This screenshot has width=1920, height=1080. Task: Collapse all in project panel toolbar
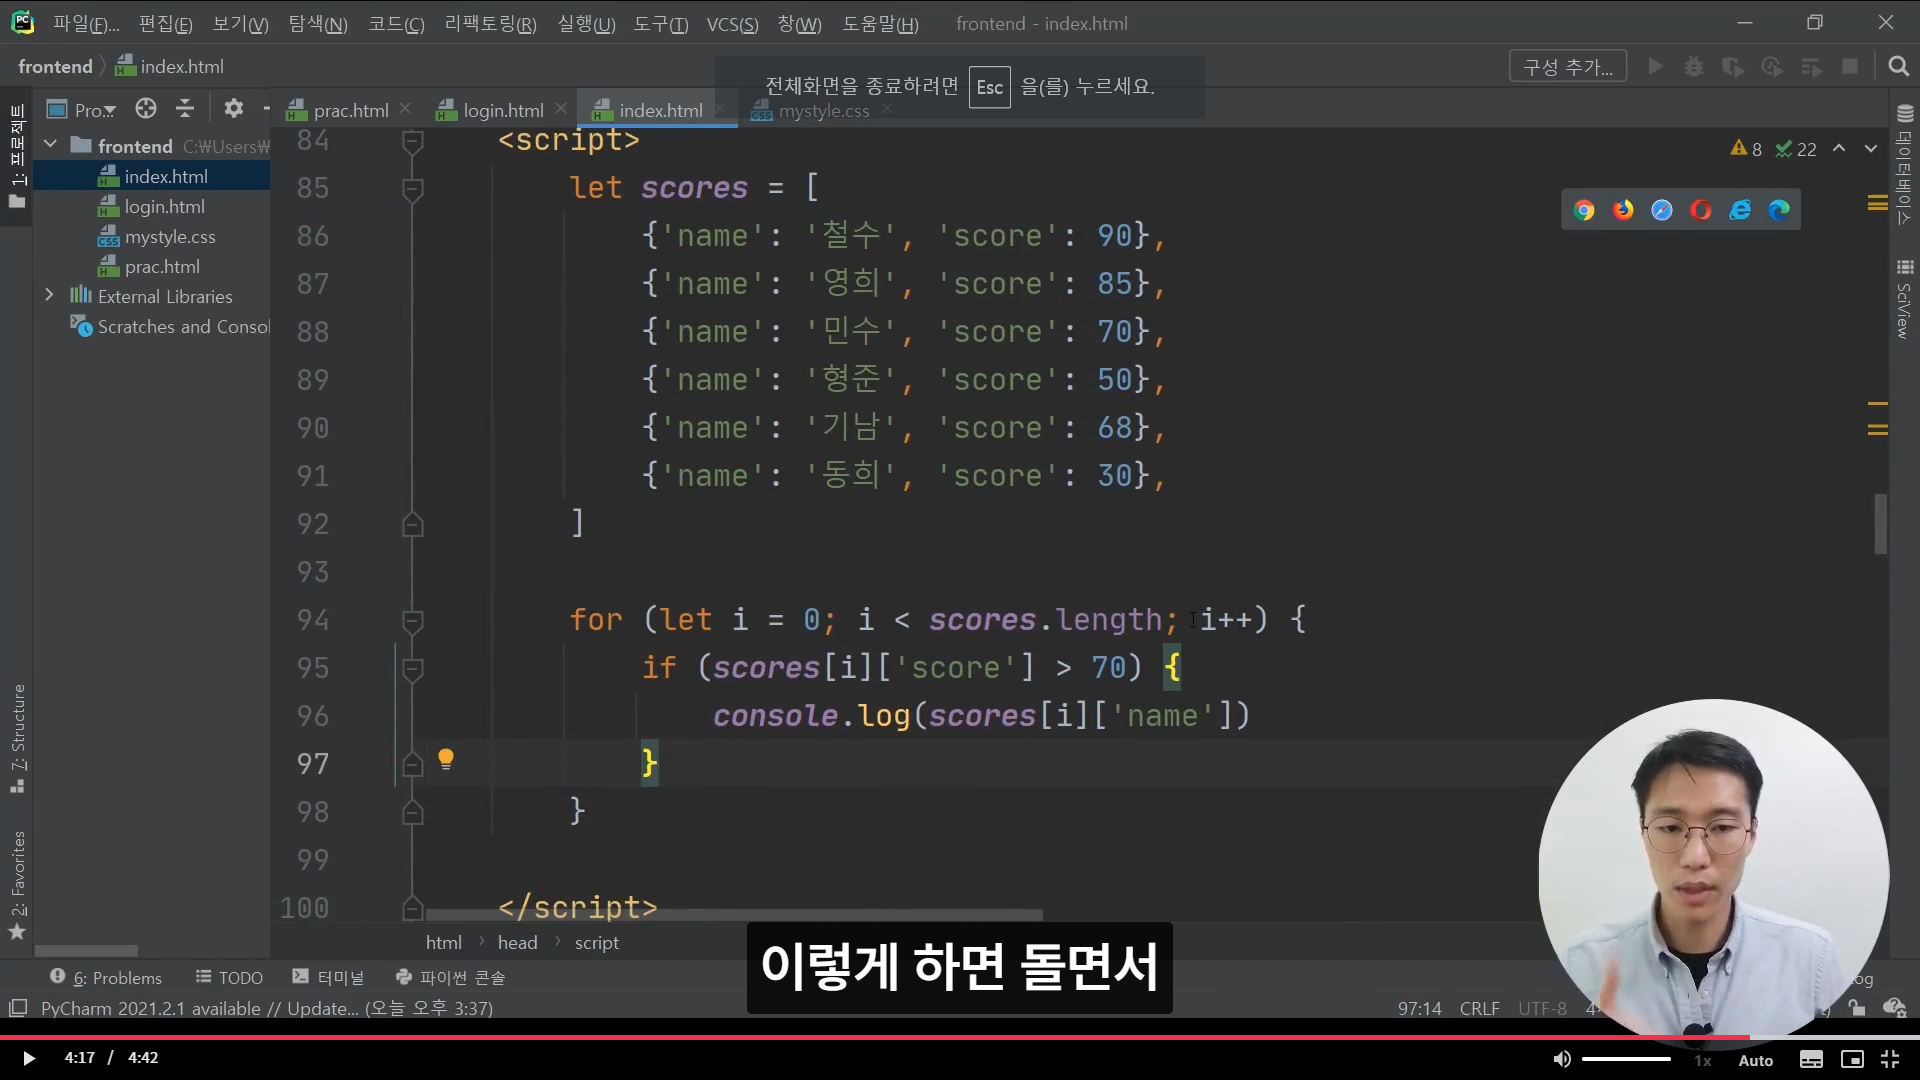click(185, 109)
